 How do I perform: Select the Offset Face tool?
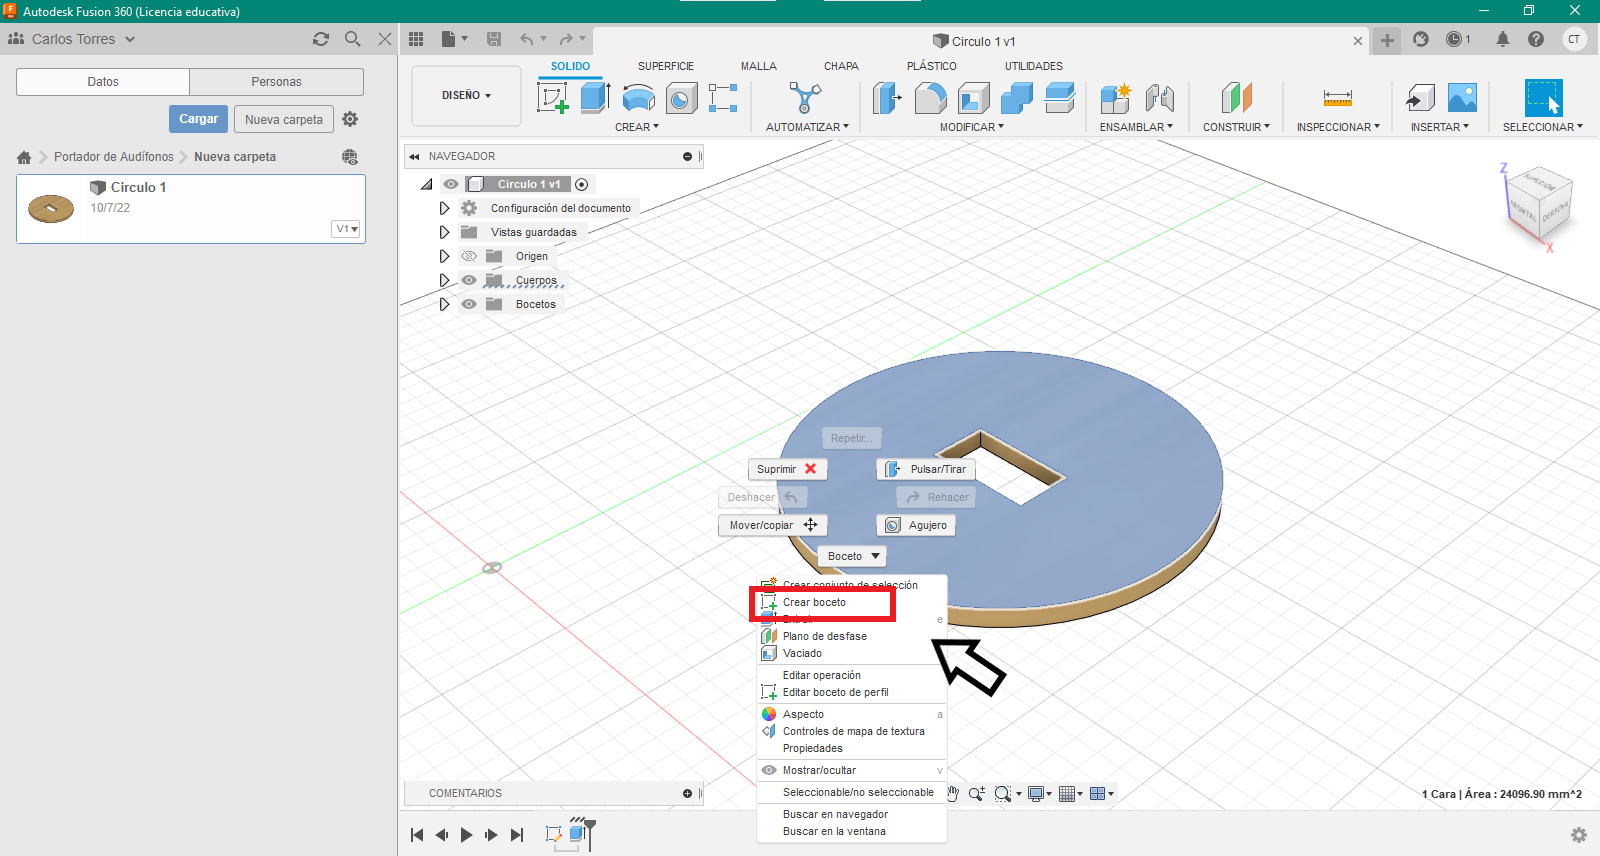[1059, 98]
